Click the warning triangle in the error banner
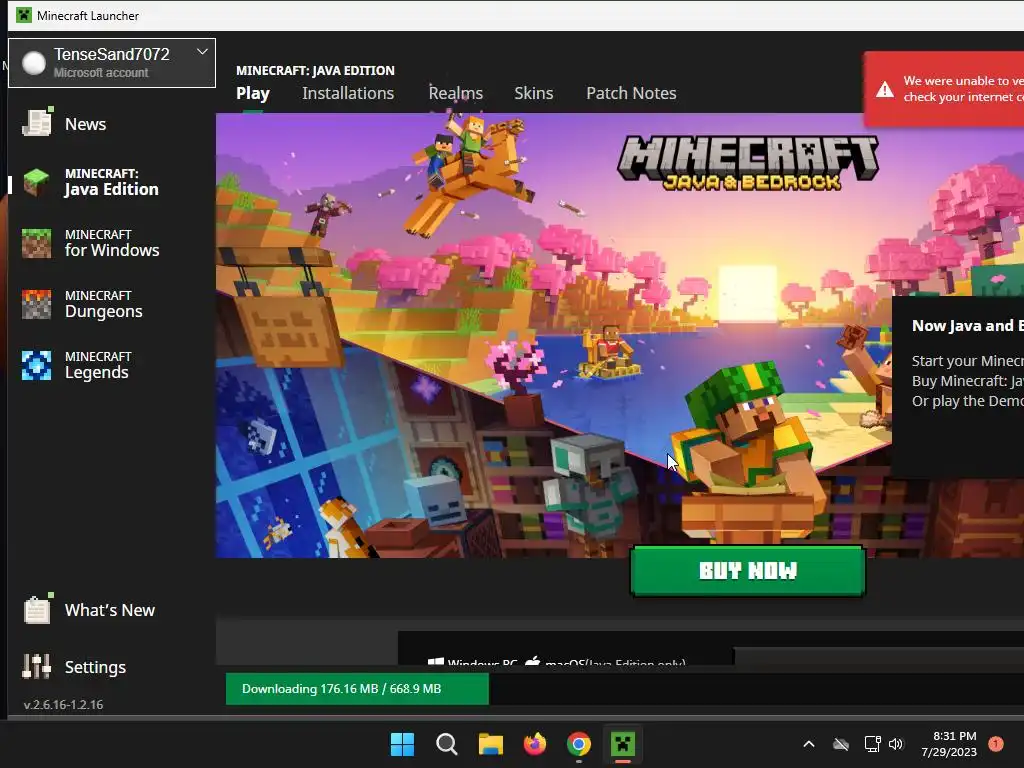1024x768 pixels. coord(885,89)
